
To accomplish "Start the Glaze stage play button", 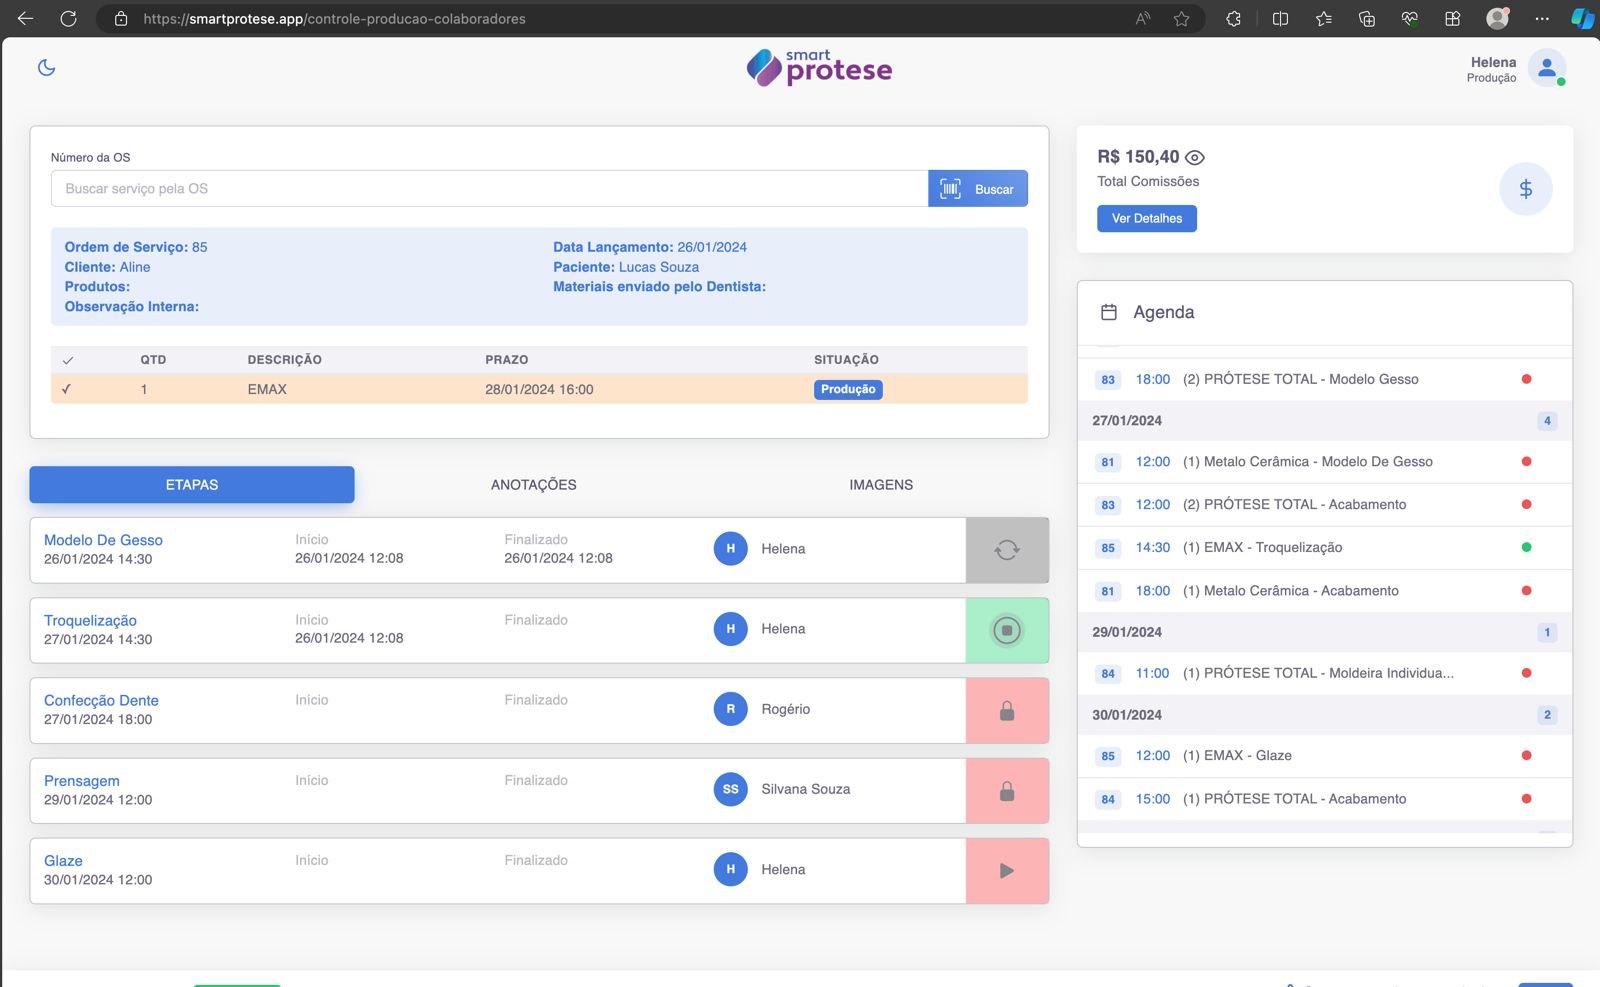I will (x=1007, y=871).
